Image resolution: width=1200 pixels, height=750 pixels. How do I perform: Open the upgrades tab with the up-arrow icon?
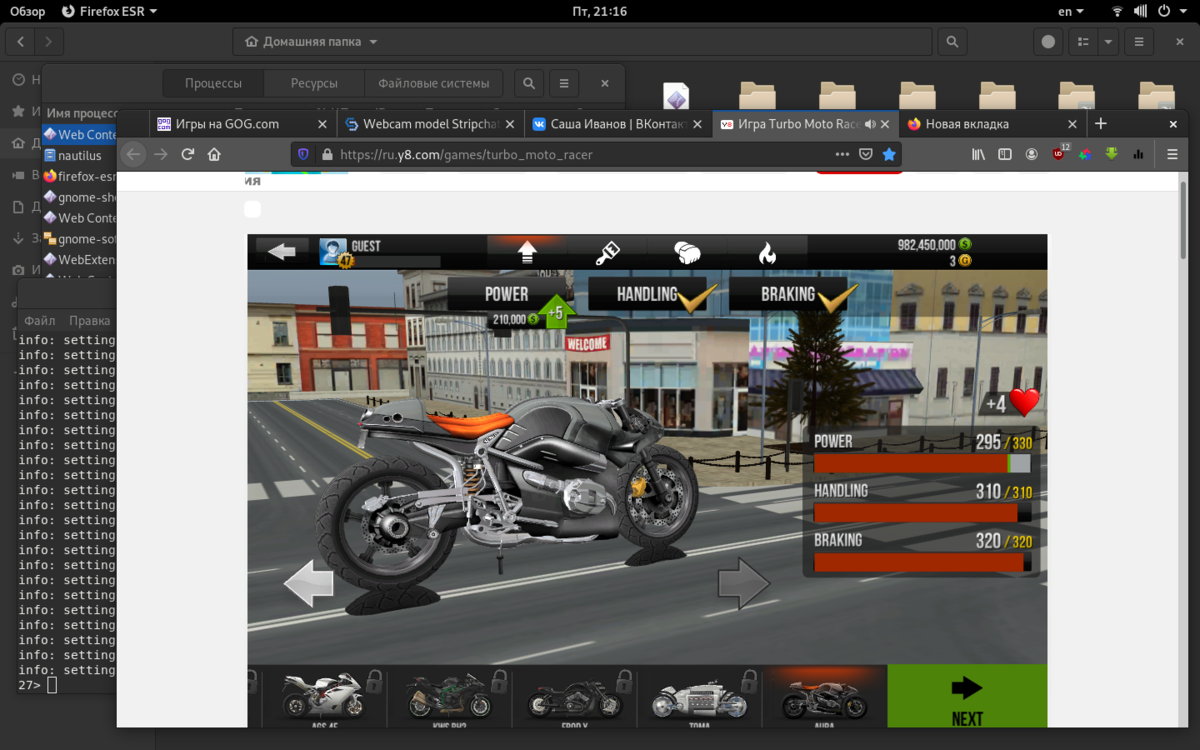(x=527, y=252)
